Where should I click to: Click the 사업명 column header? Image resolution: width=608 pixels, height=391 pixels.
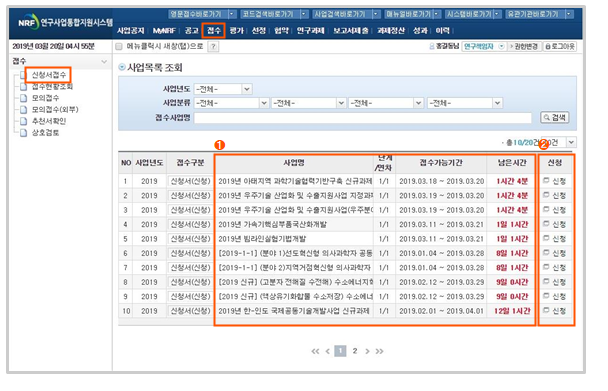click(x=294, y=163)
